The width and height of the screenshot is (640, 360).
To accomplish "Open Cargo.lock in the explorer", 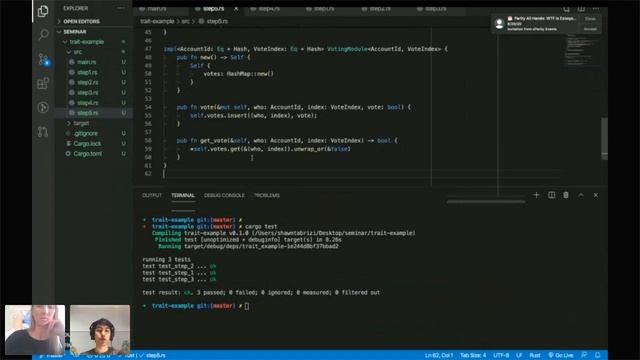I will click(87, 144).
